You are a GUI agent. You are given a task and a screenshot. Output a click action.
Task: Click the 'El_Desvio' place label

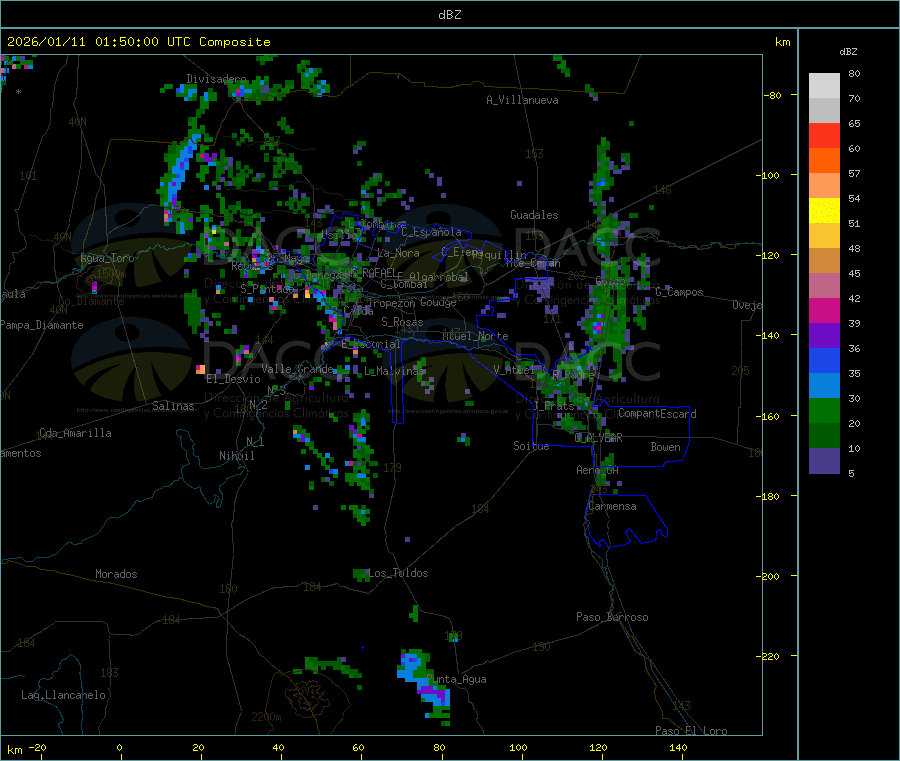[x=234, y=379]
